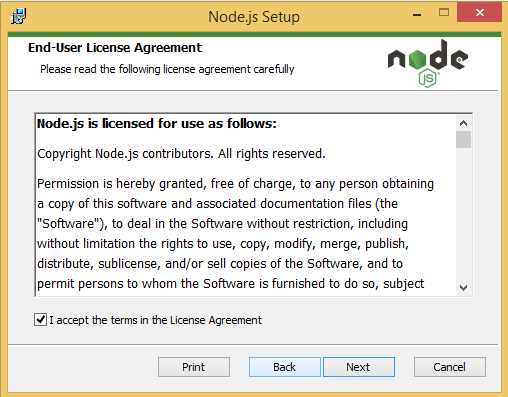Uncheck the accept license terms checkbox
This screenshot has height=397, width=508.
41,320
